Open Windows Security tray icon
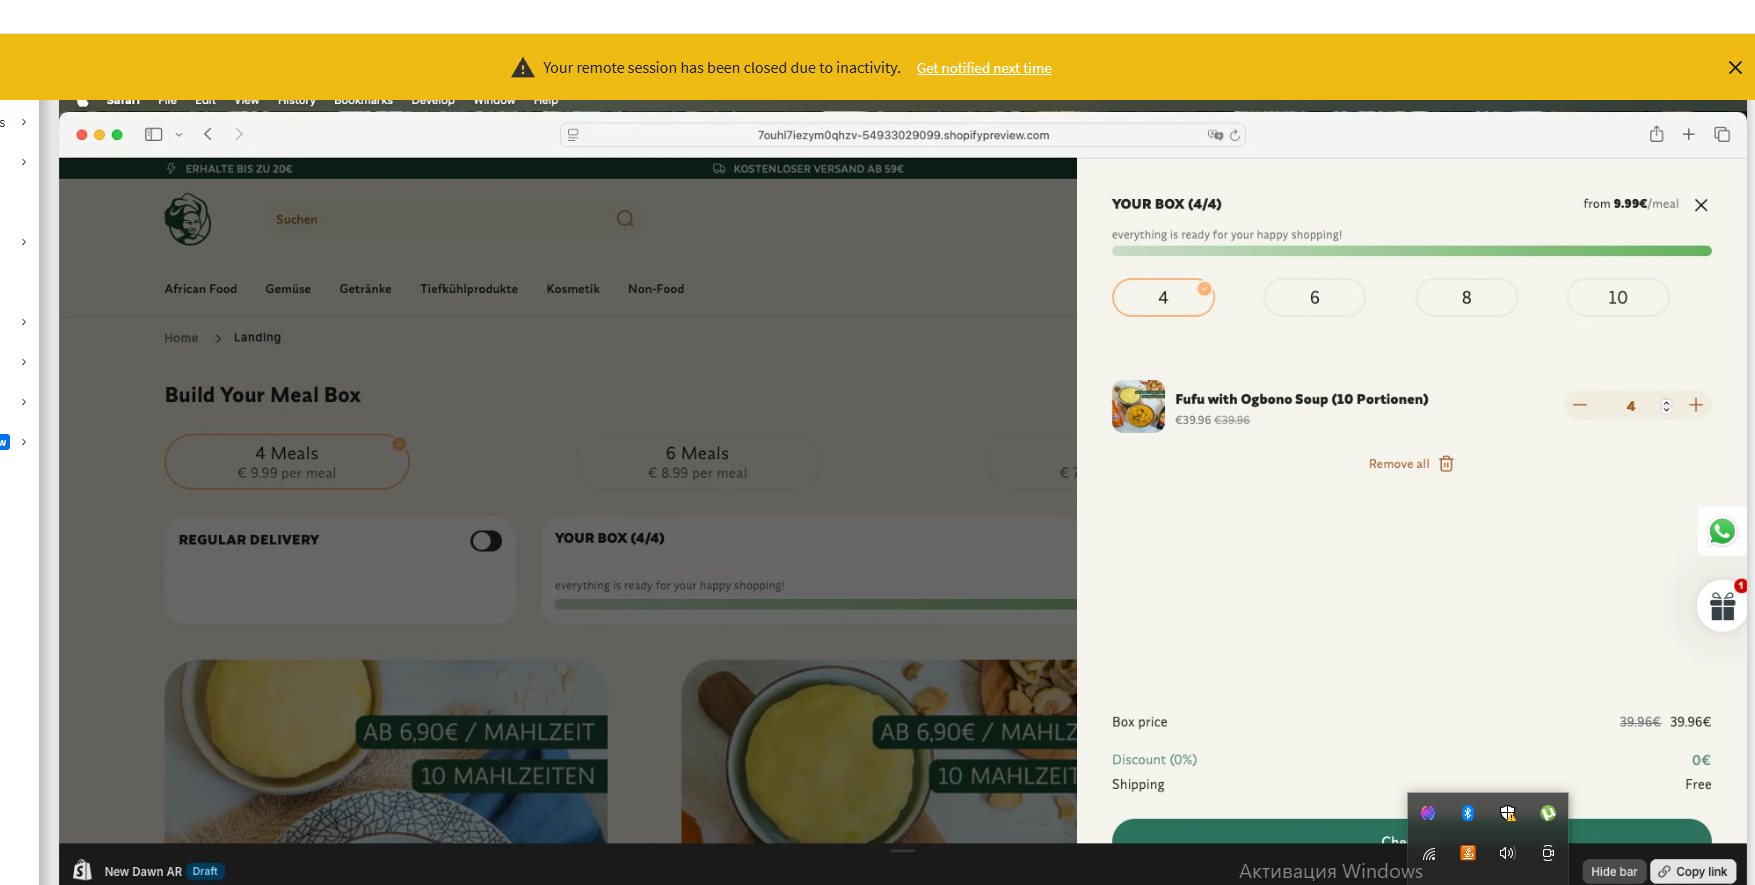 pos(1508,813)
